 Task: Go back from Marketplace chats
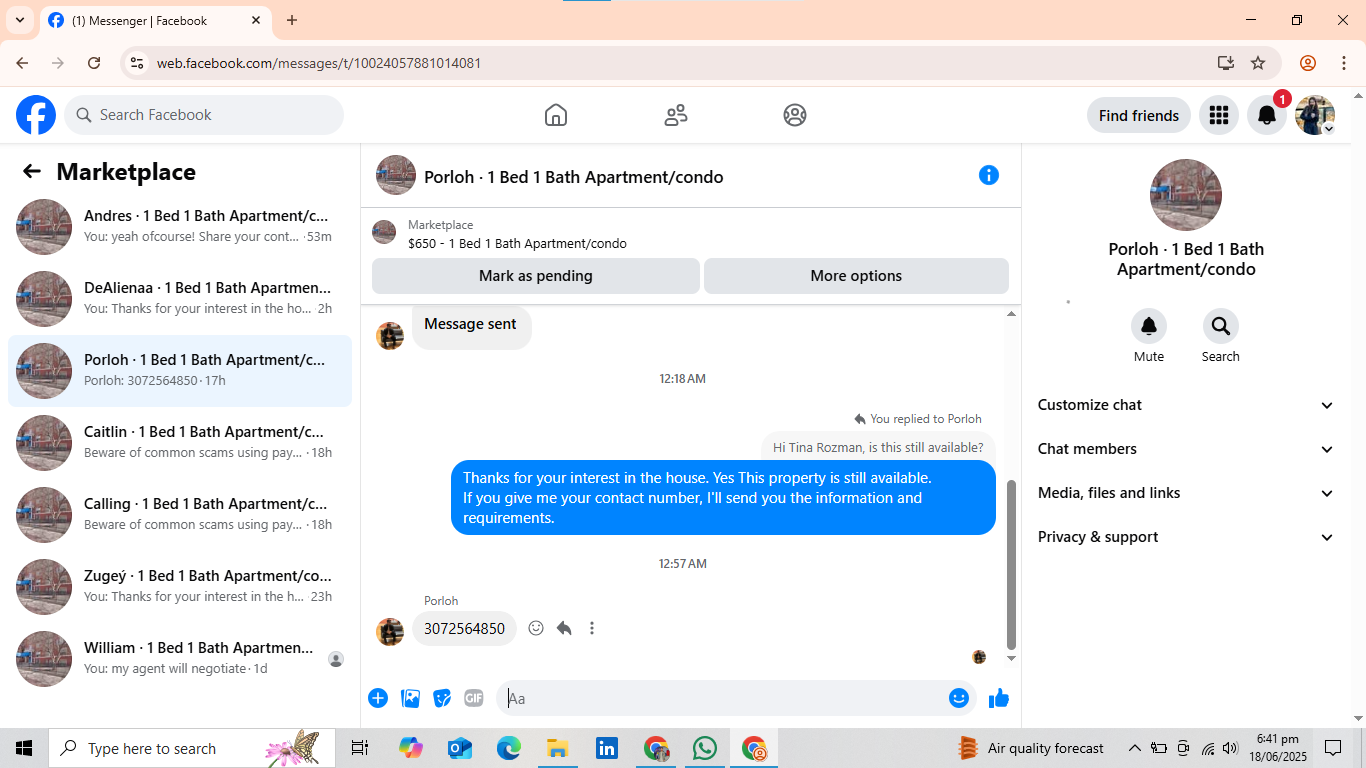(32, 171)
